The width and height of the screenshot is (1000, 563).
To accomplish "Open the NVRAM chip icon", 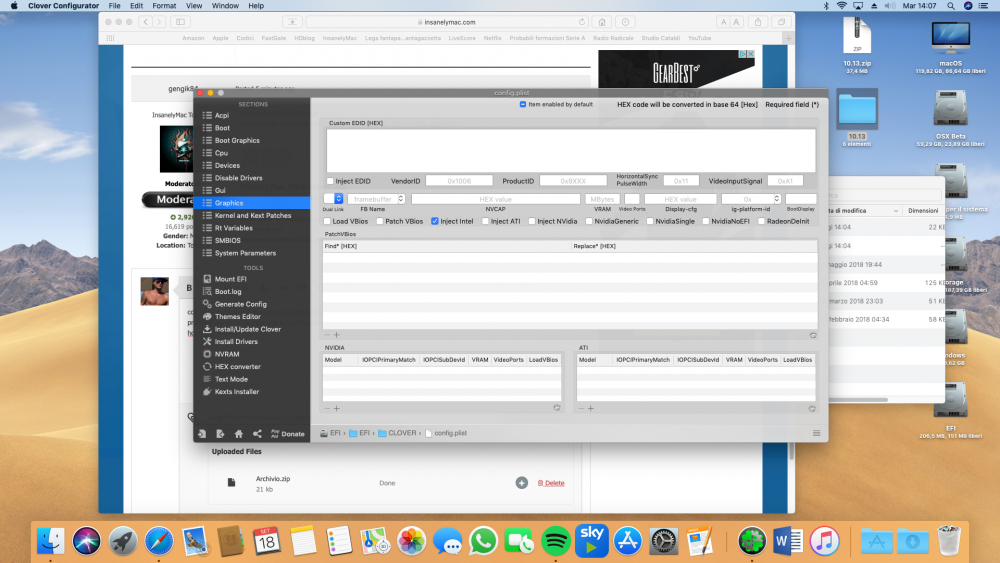I will click(207, 354).
